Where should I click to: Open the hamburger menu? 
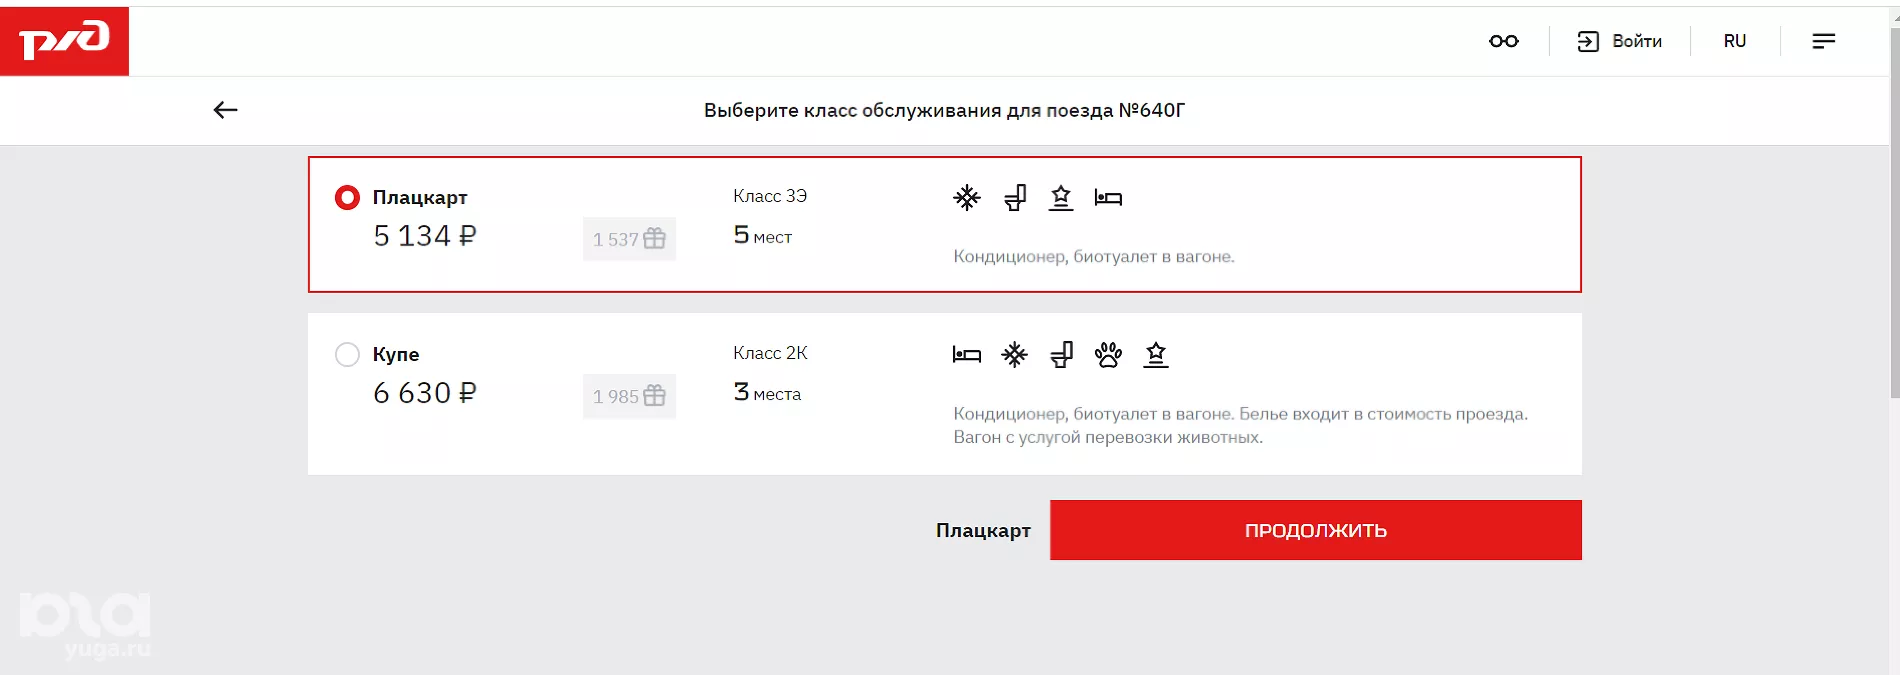(x=1823, y=41)
